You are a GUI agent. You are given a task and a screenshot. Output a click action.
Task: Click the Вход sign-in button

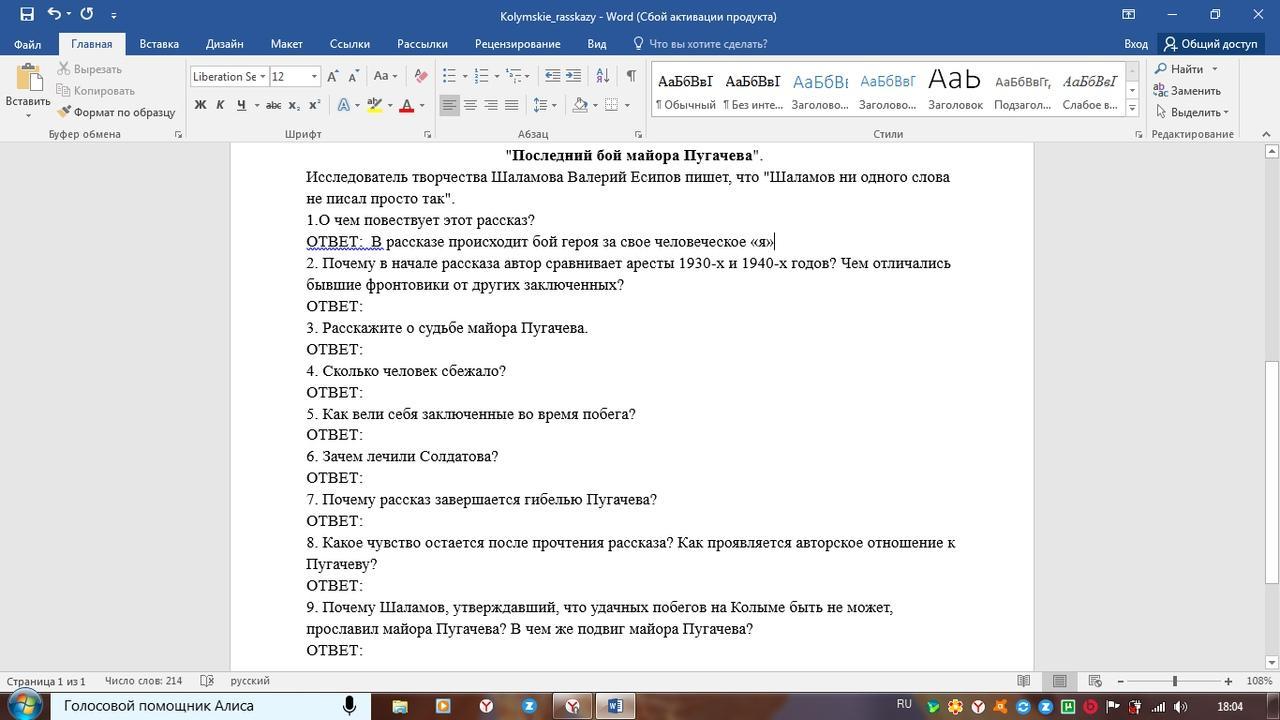(x=1135, y=44)
